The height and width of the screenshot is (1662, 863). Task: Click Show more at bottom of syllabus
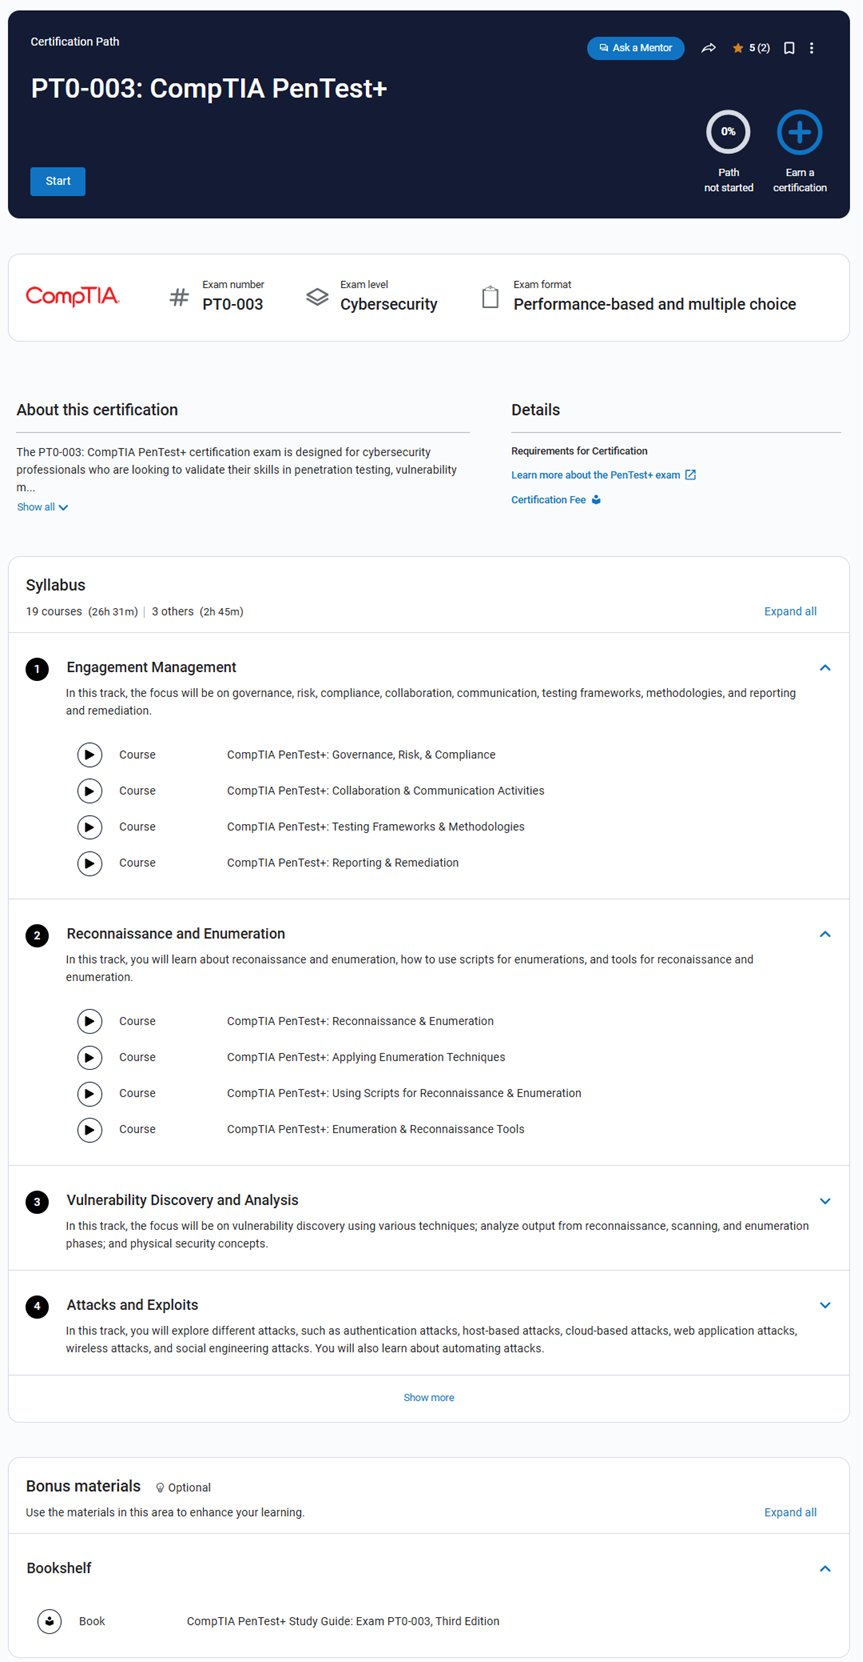pyautogui.click(x=428, y=1397)
